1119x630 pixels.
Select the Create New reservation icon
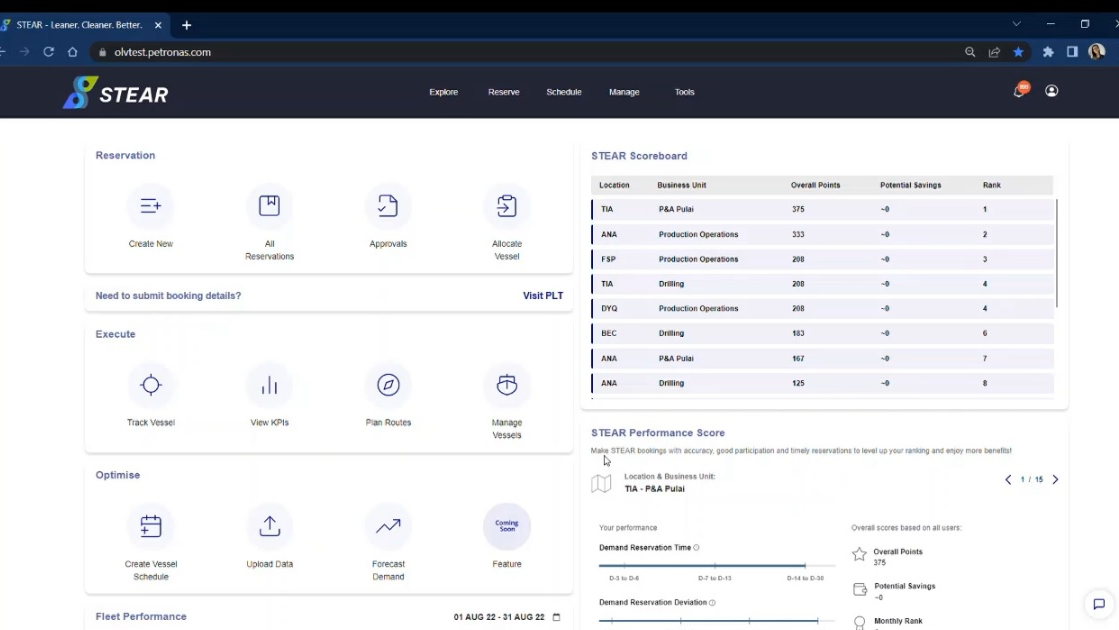[x=150, y=204]
